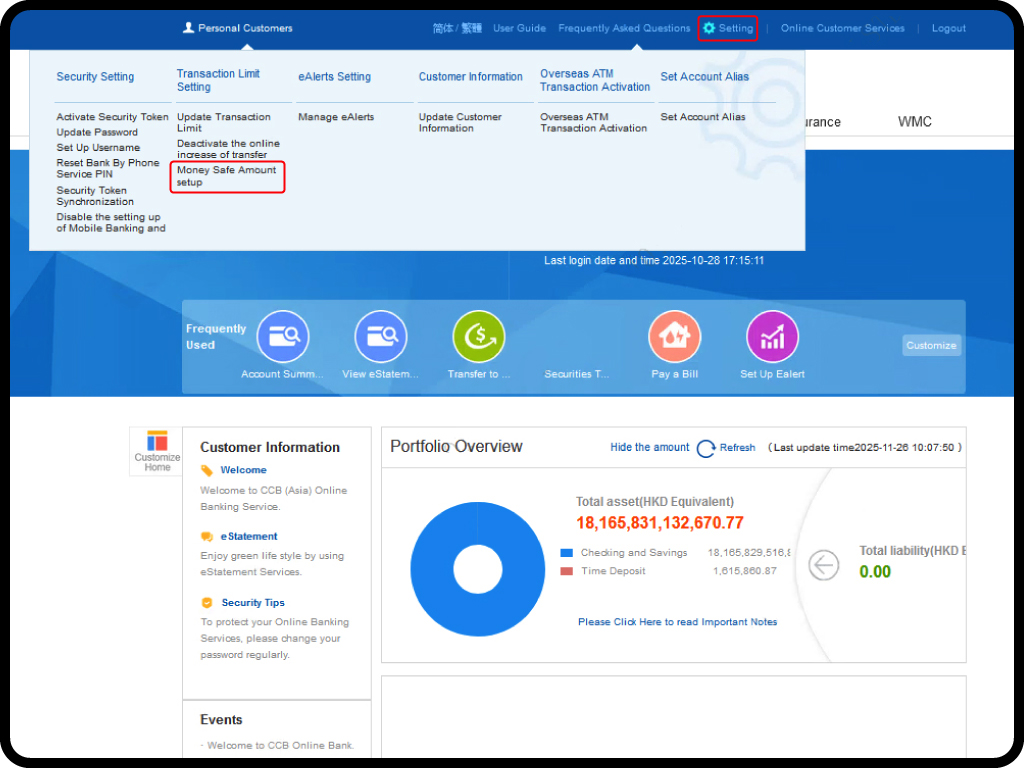The width and height of the screenshot is (1024, 768).
Task: Open the Pay a Bill icon
Action: (x=675, y=337)
